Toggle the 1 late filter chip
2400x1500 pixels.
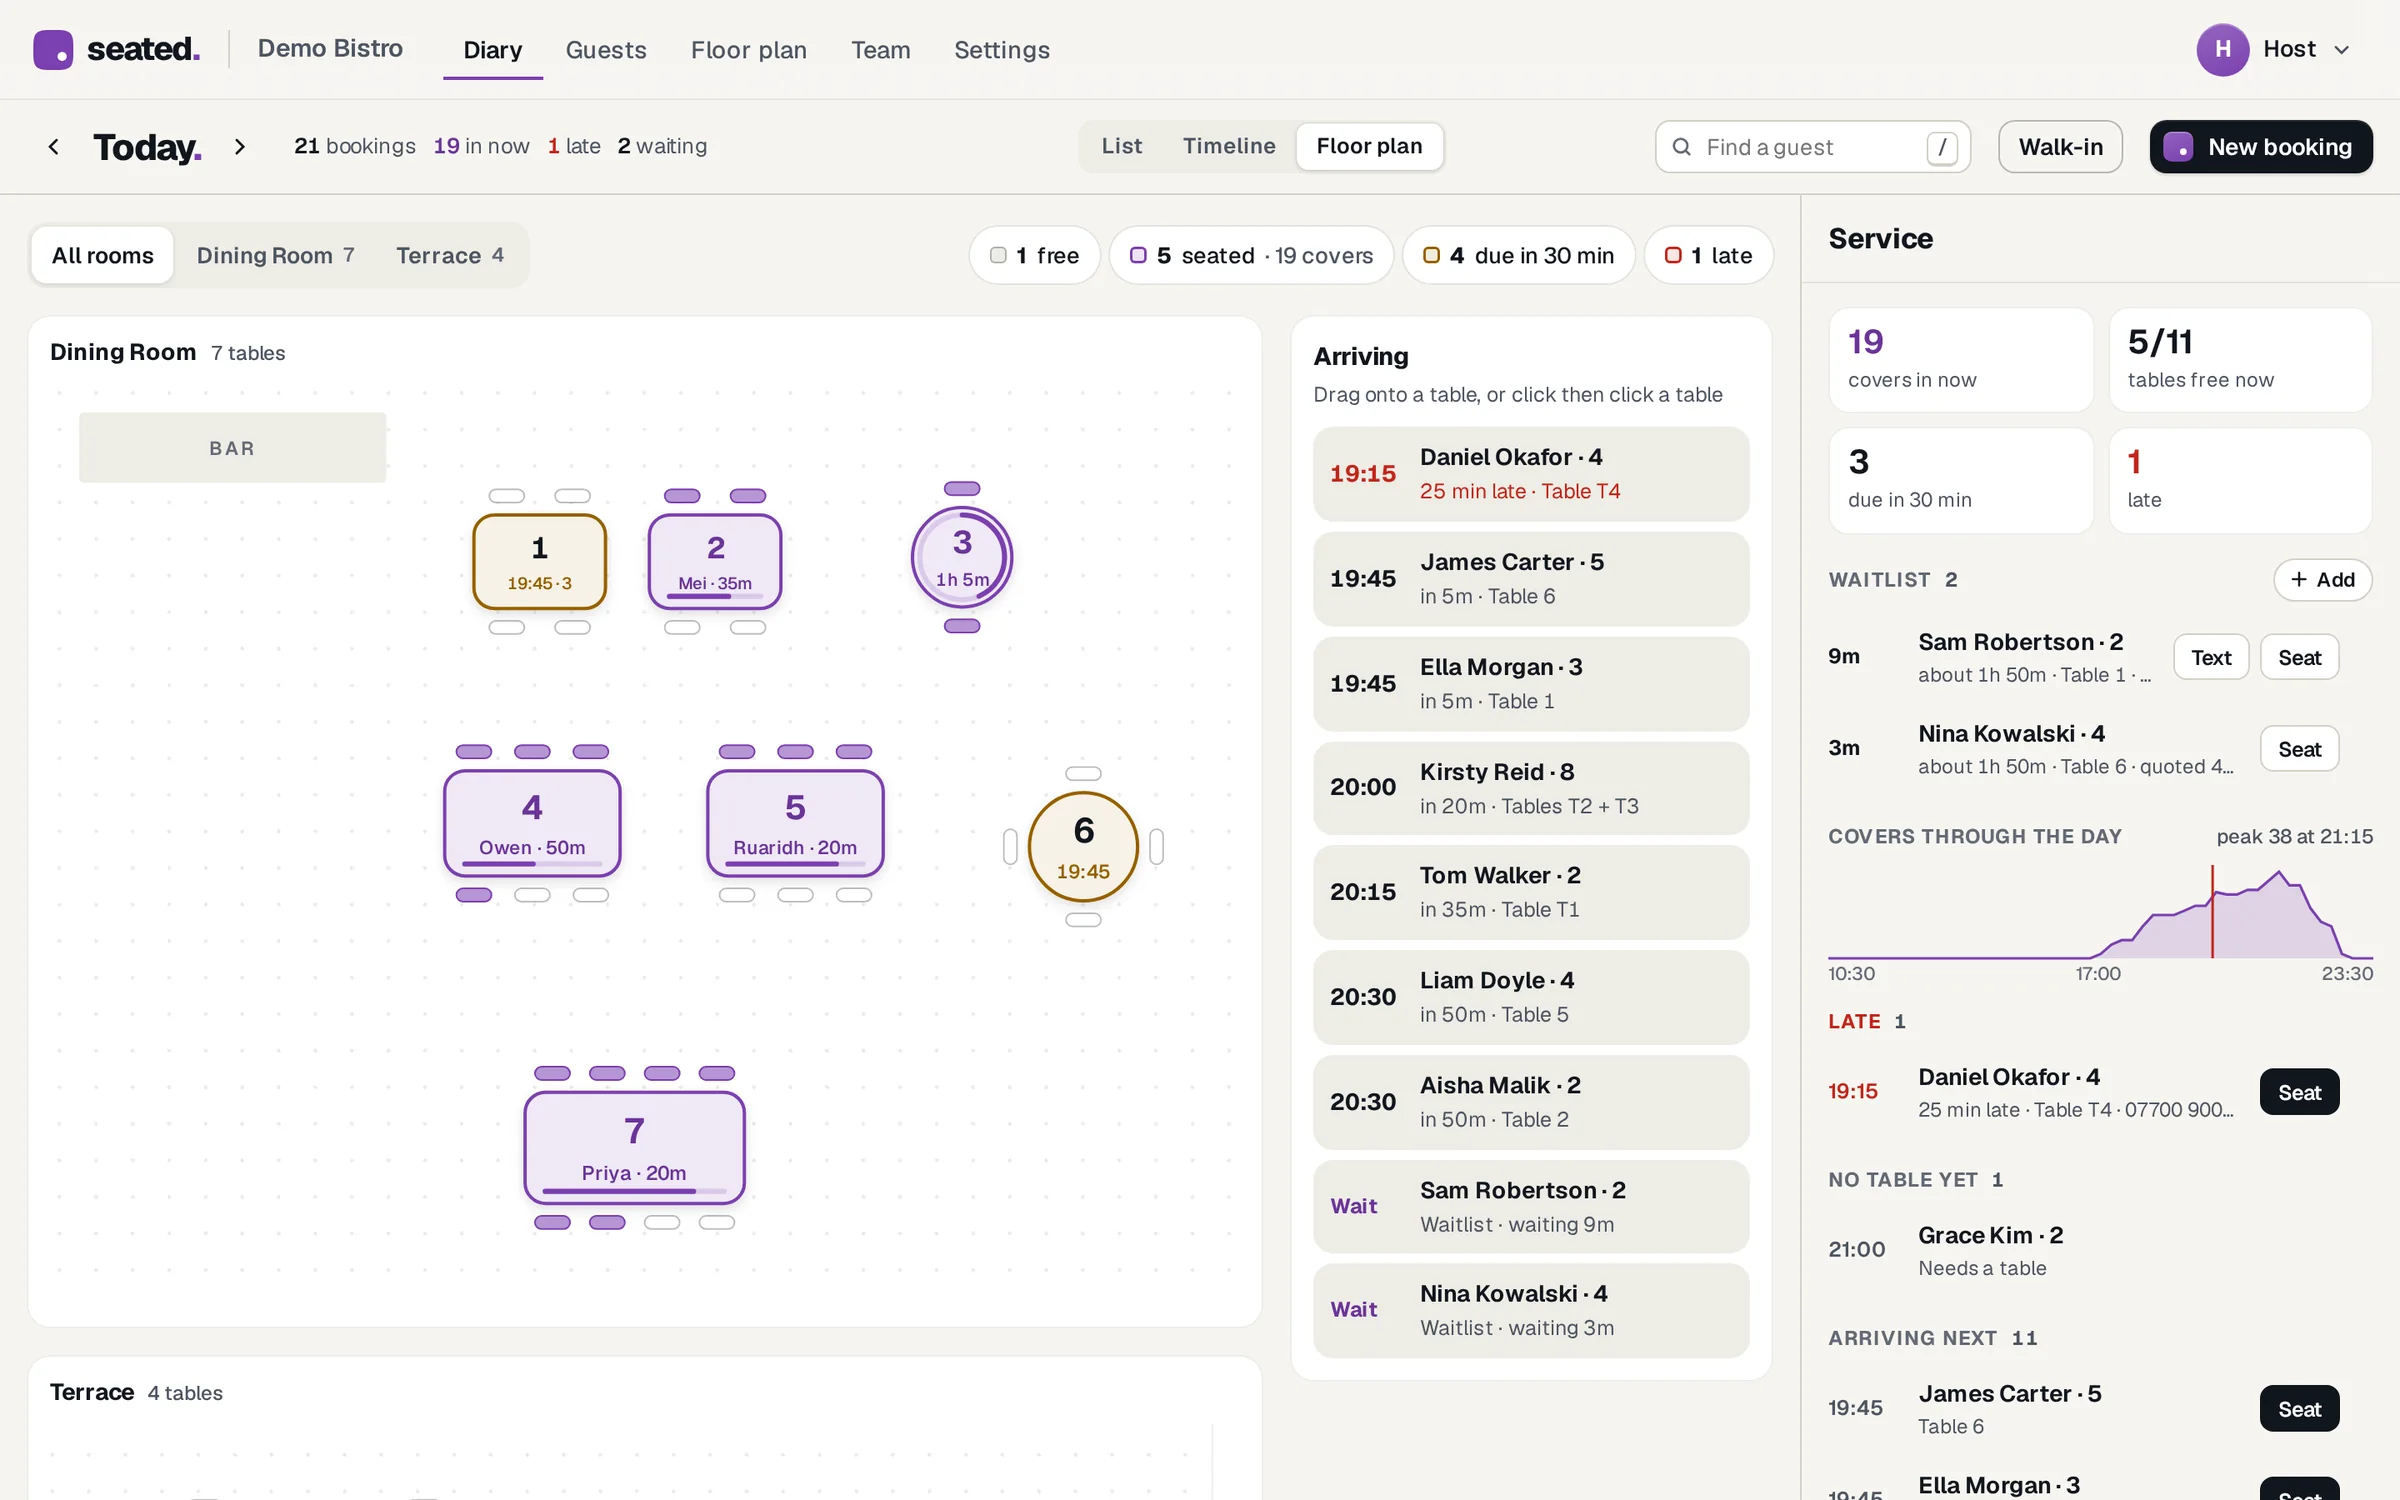tap(1708, 256)
